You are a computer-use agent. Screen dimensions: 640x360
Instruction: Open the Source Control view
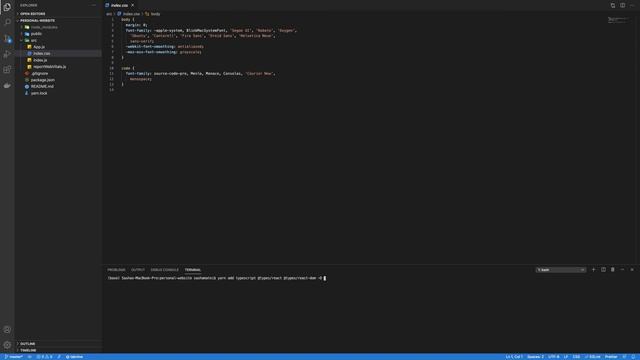(7, 38)
